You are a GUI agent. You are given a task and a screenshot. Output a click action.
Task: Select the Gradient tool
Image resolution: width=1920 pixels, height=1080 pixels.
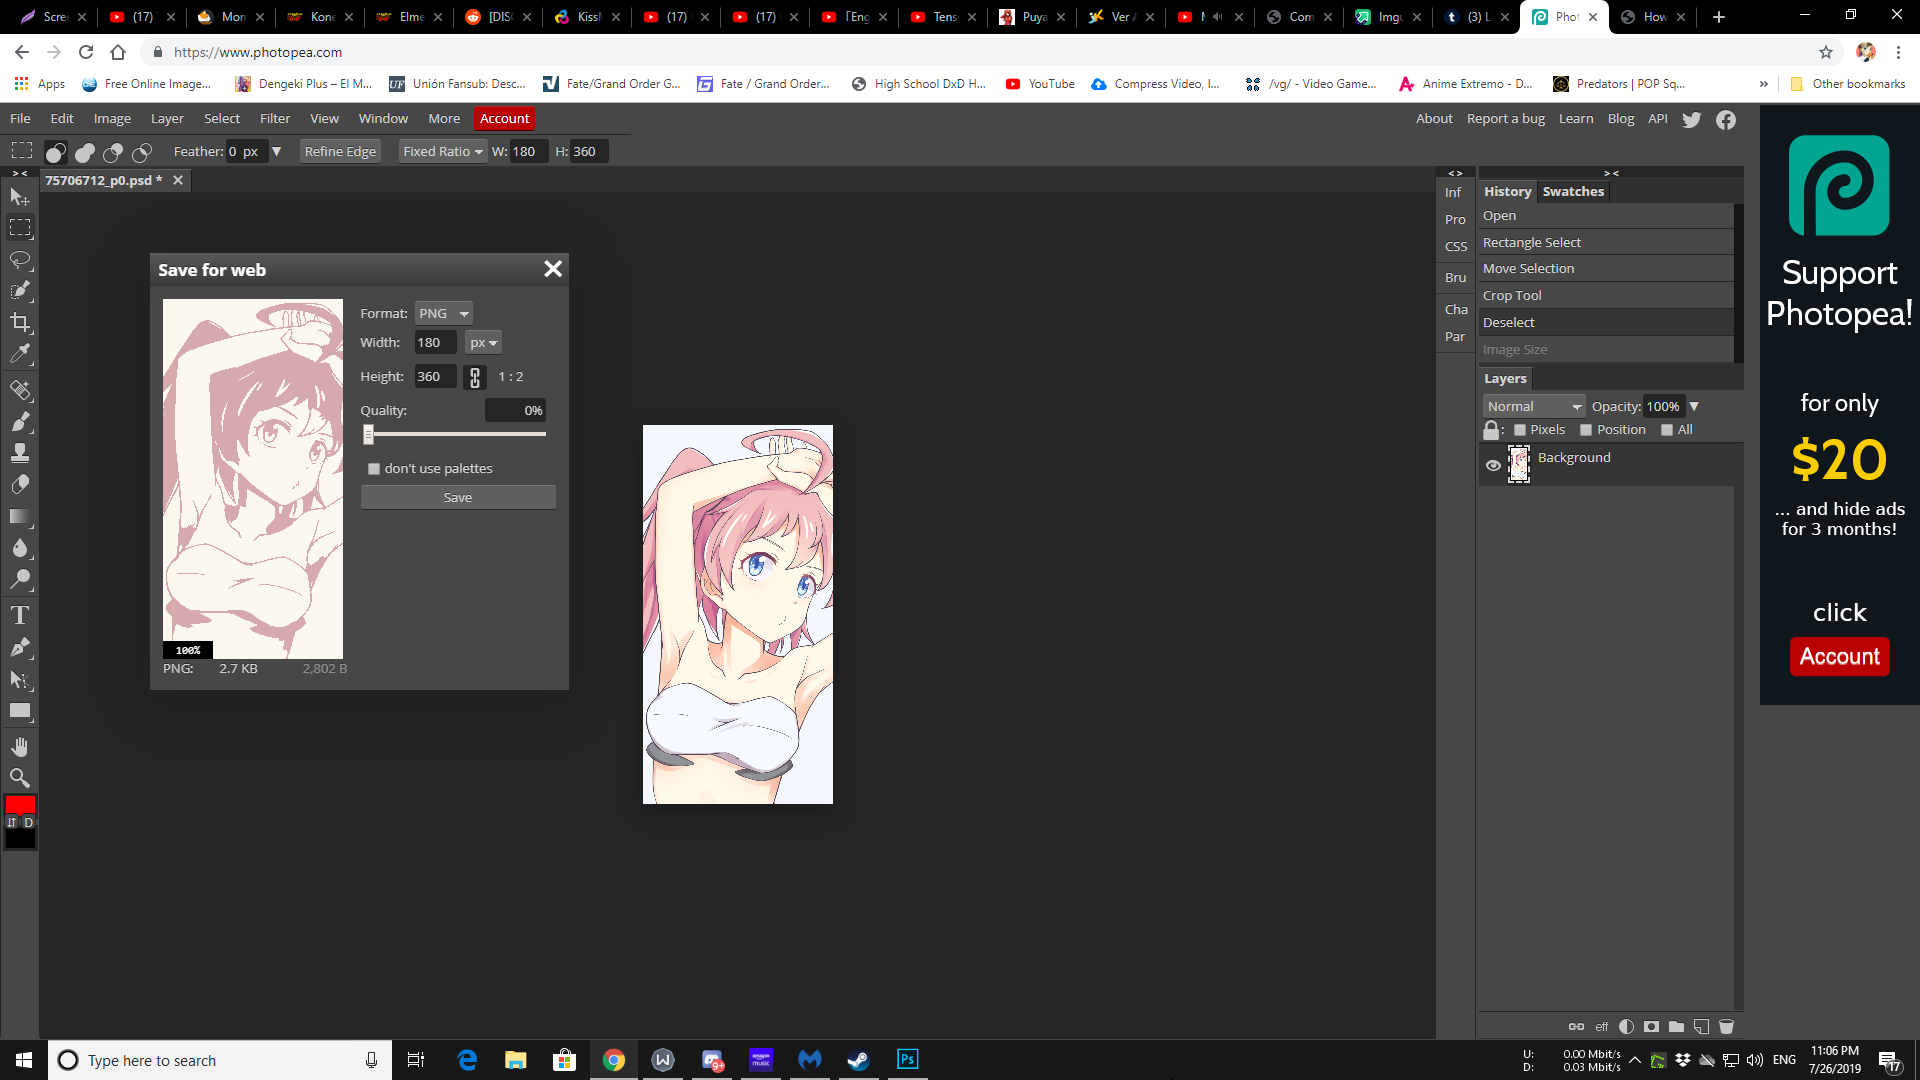(x=20, y=516)
